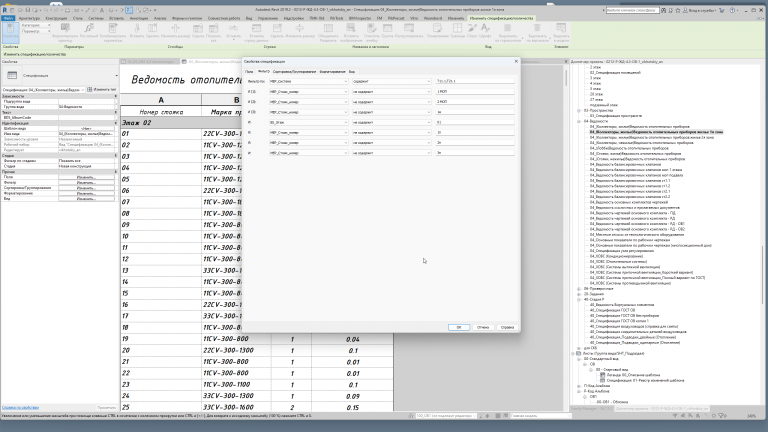The image size is (768, 432).
Task: Collapse the 03-Пространства tree node
Action: coord(579,110)
